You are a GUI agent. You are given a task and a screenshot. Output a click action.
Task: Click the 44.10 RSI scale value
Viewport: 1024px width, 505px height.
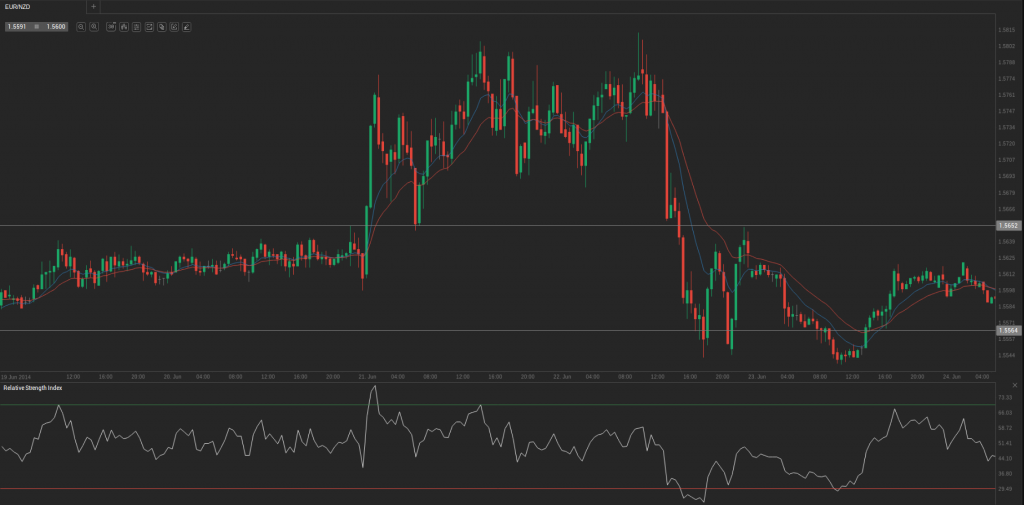coord(1006,458)
